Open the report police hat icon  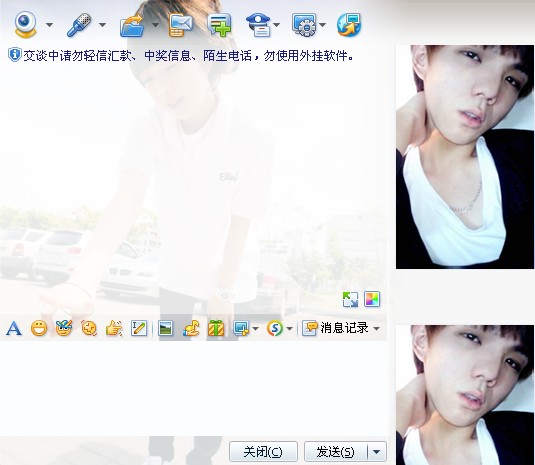tap(258, 25)
